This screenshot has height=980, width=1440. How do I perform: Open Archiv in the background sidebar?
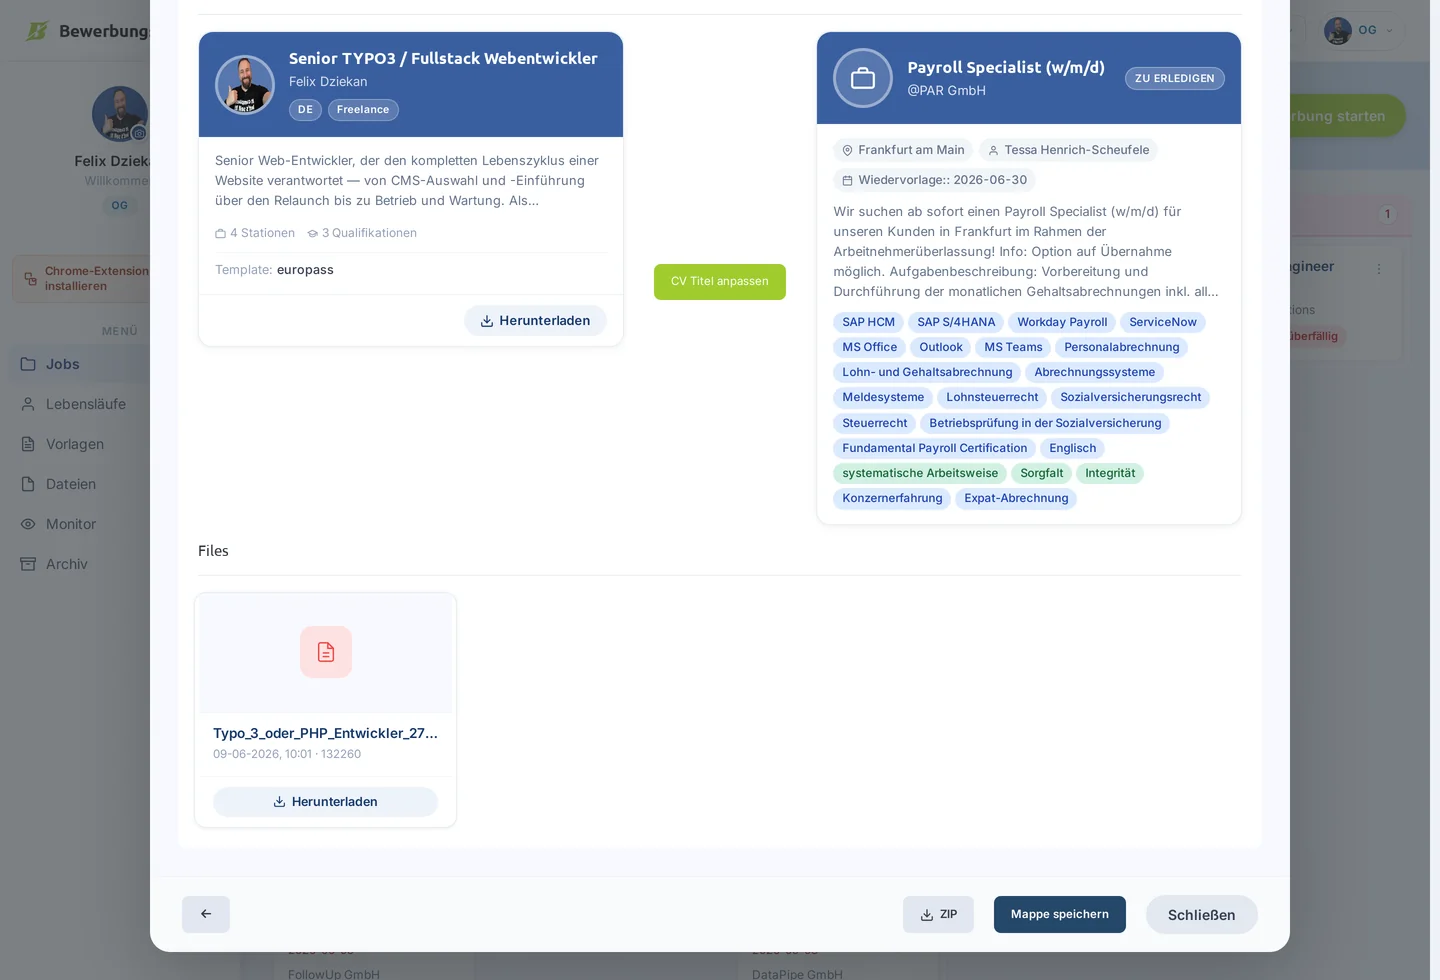pyautogui.click(x=79, y=564)
